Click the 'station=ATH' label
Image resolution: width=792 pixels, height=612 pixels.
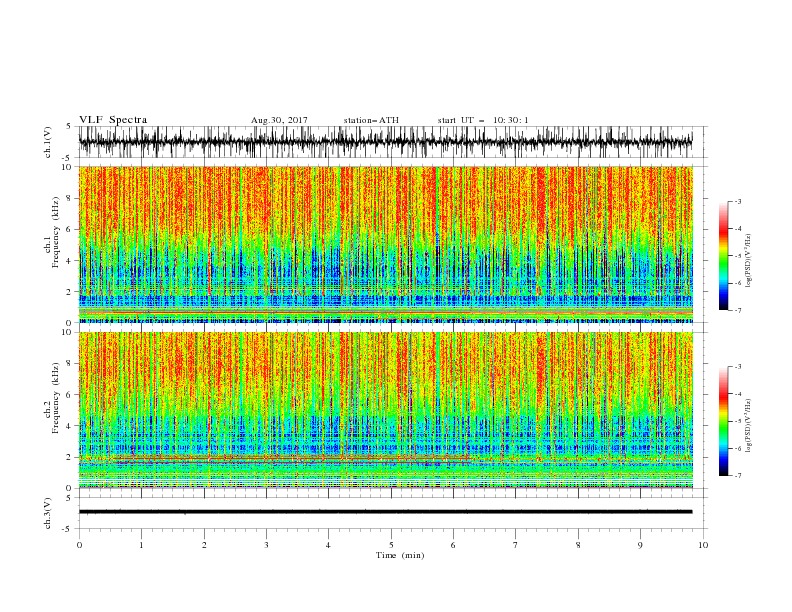click(371, 120)
